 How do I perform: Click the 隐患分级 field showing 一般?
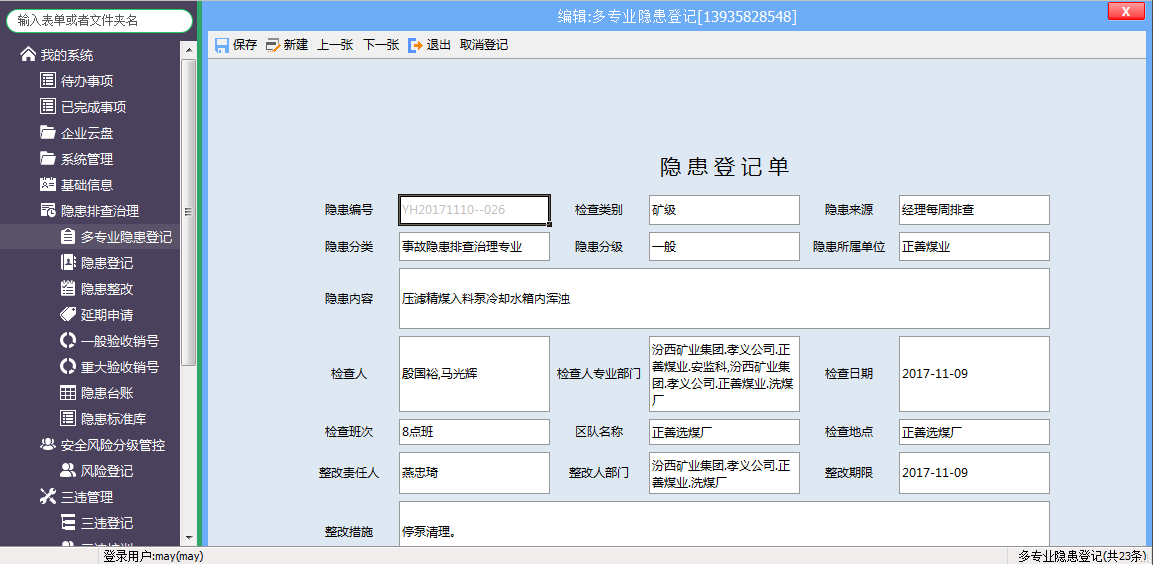click(x=724, y=246)
